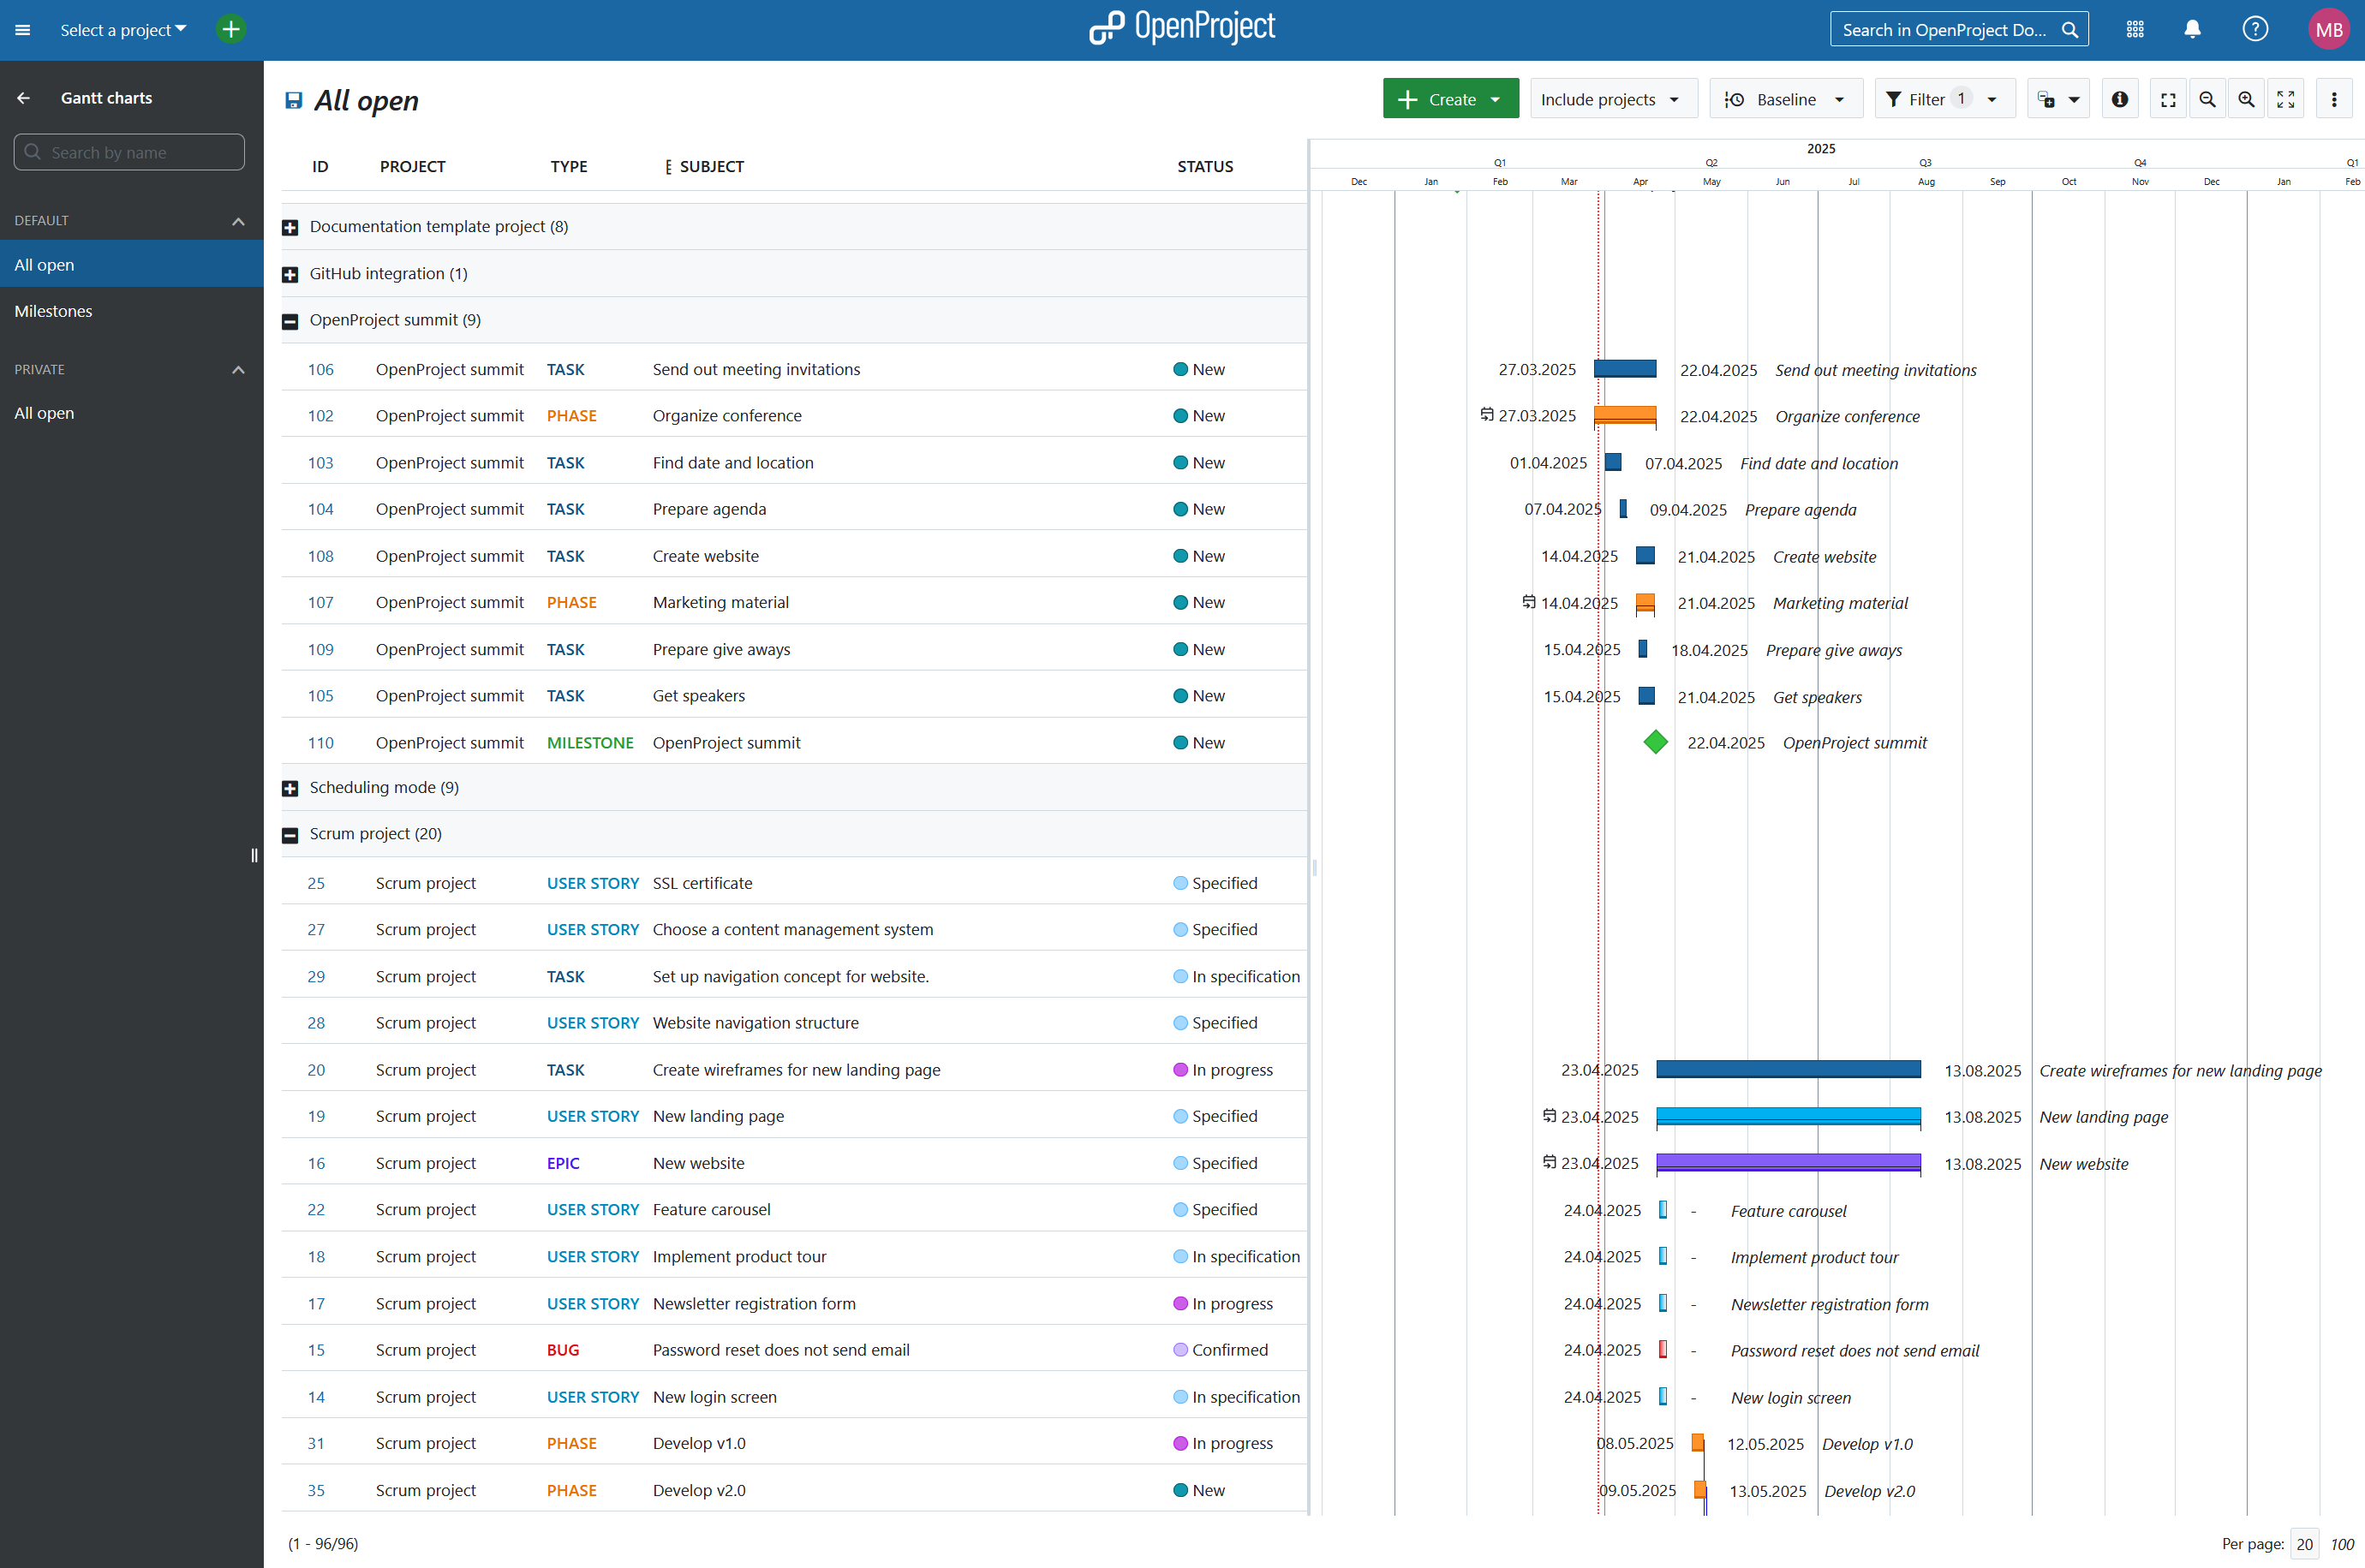This screenshot has height=1568, width=2365.
Task: Open the notifications bell
Action: click(x=2192, y=29)
